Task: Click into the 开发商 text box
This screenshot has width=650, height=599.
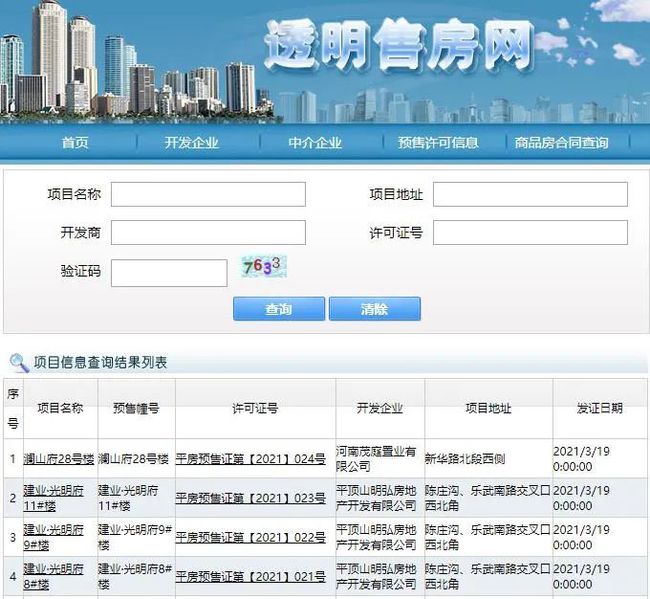Action: point(208,233)
